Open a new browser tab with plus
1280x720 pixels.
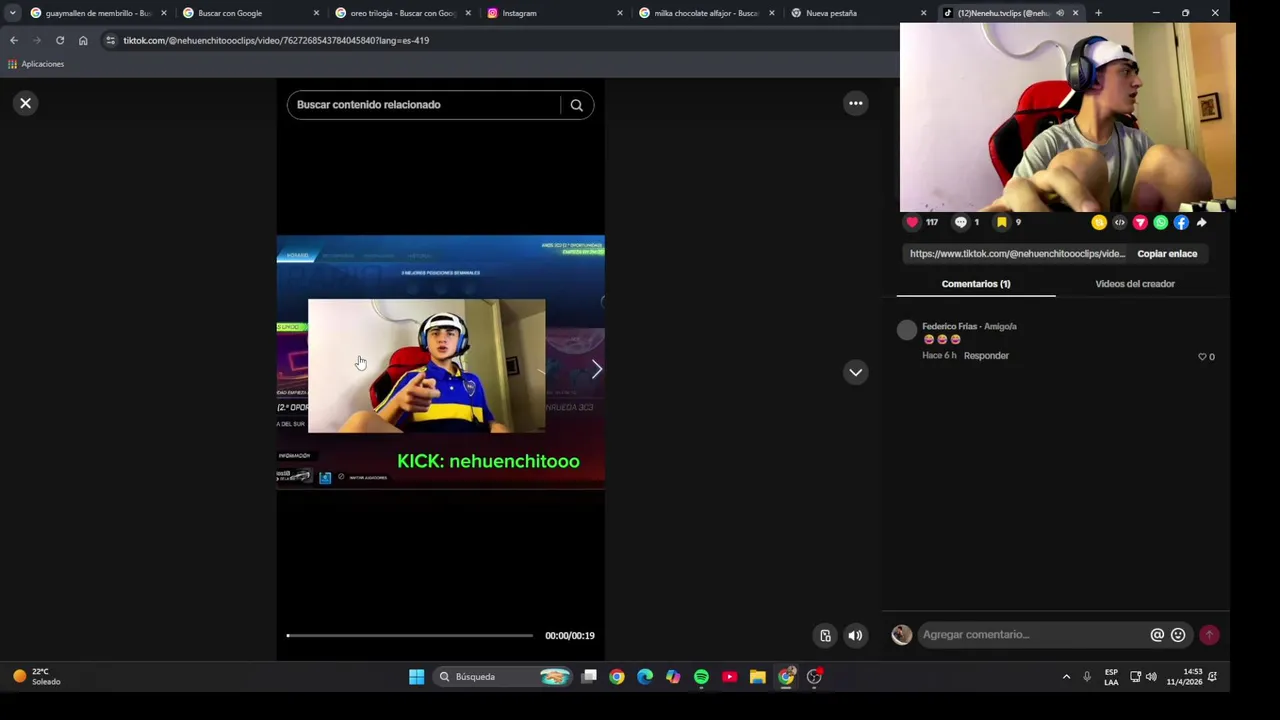pyautogui.click(x=1098, y=13)
